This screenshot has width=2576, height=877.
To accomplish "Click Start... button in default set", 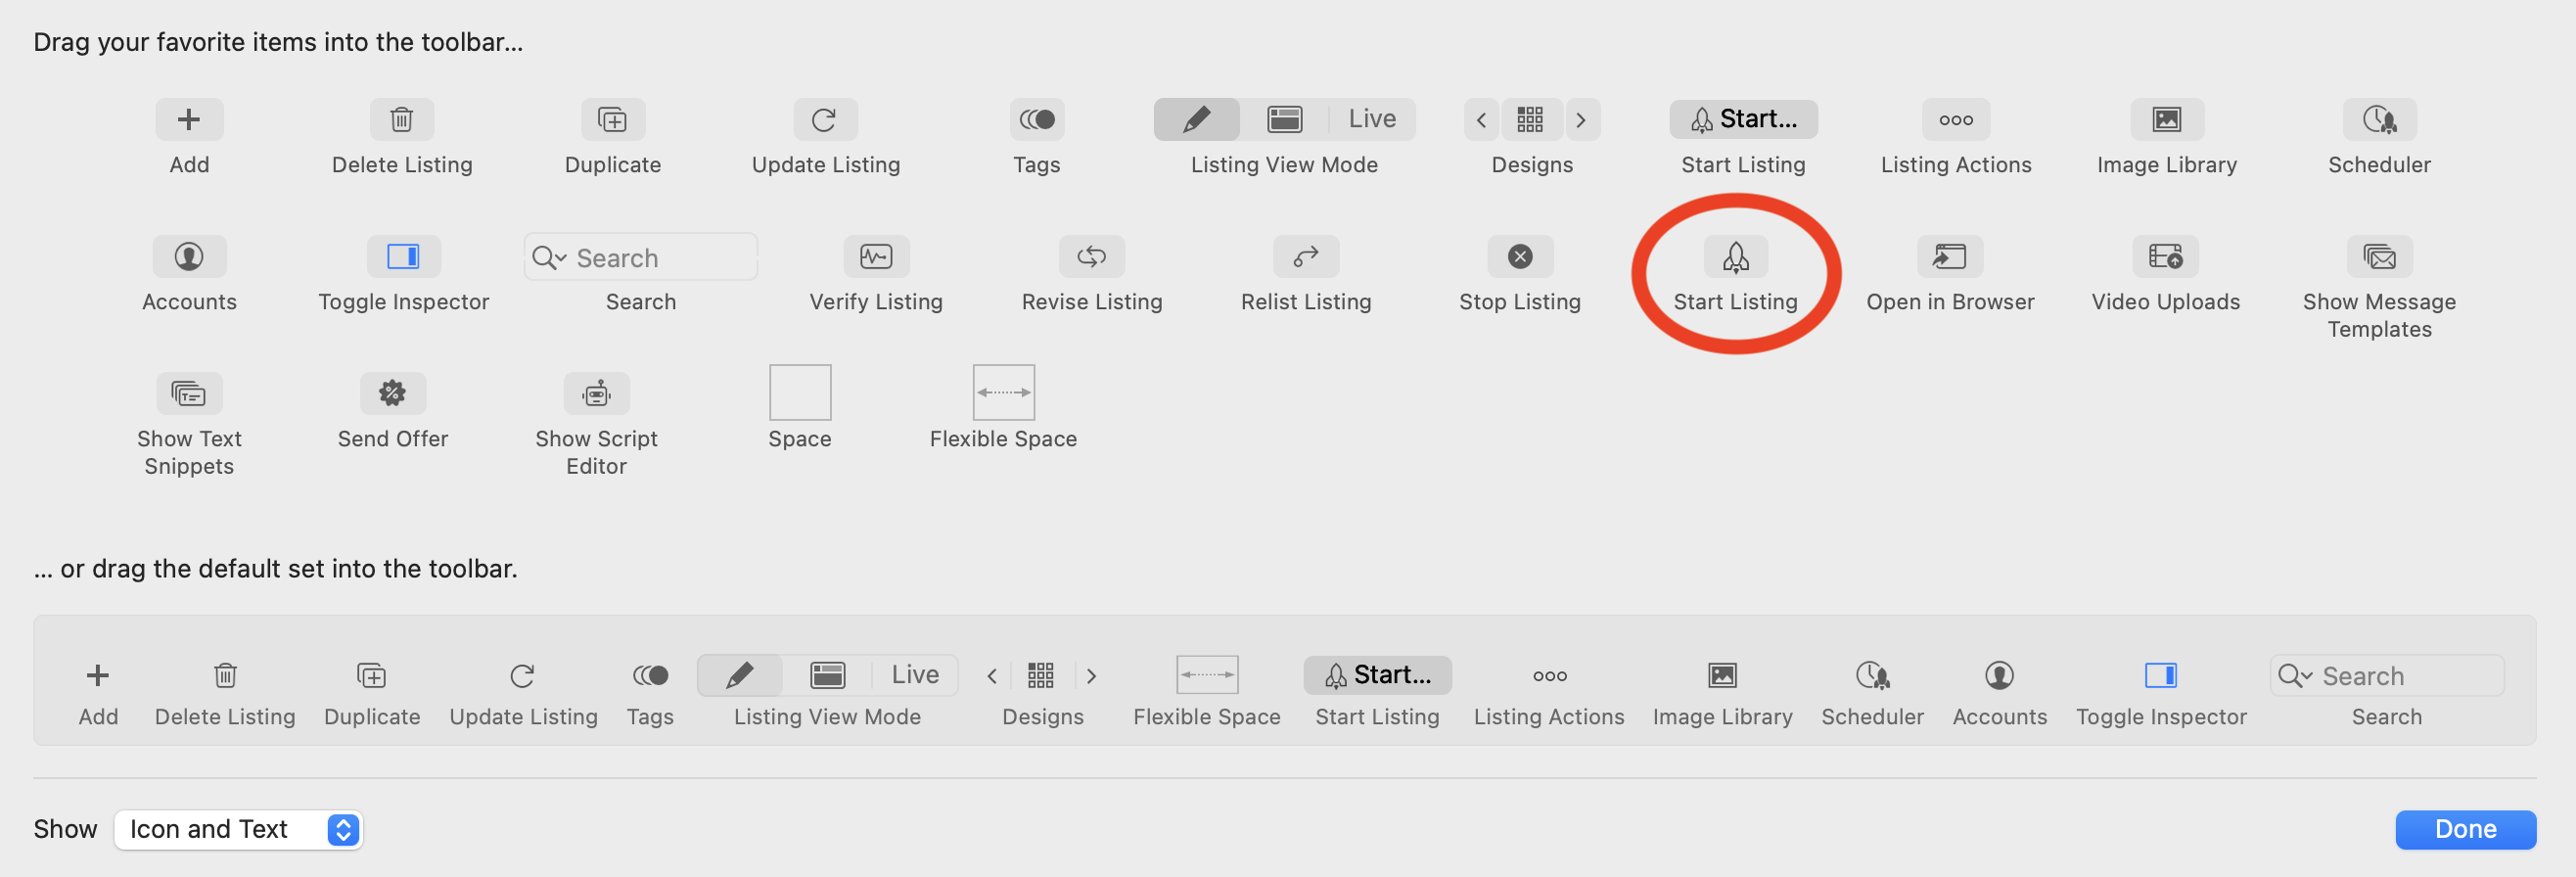I will 1378,676.
